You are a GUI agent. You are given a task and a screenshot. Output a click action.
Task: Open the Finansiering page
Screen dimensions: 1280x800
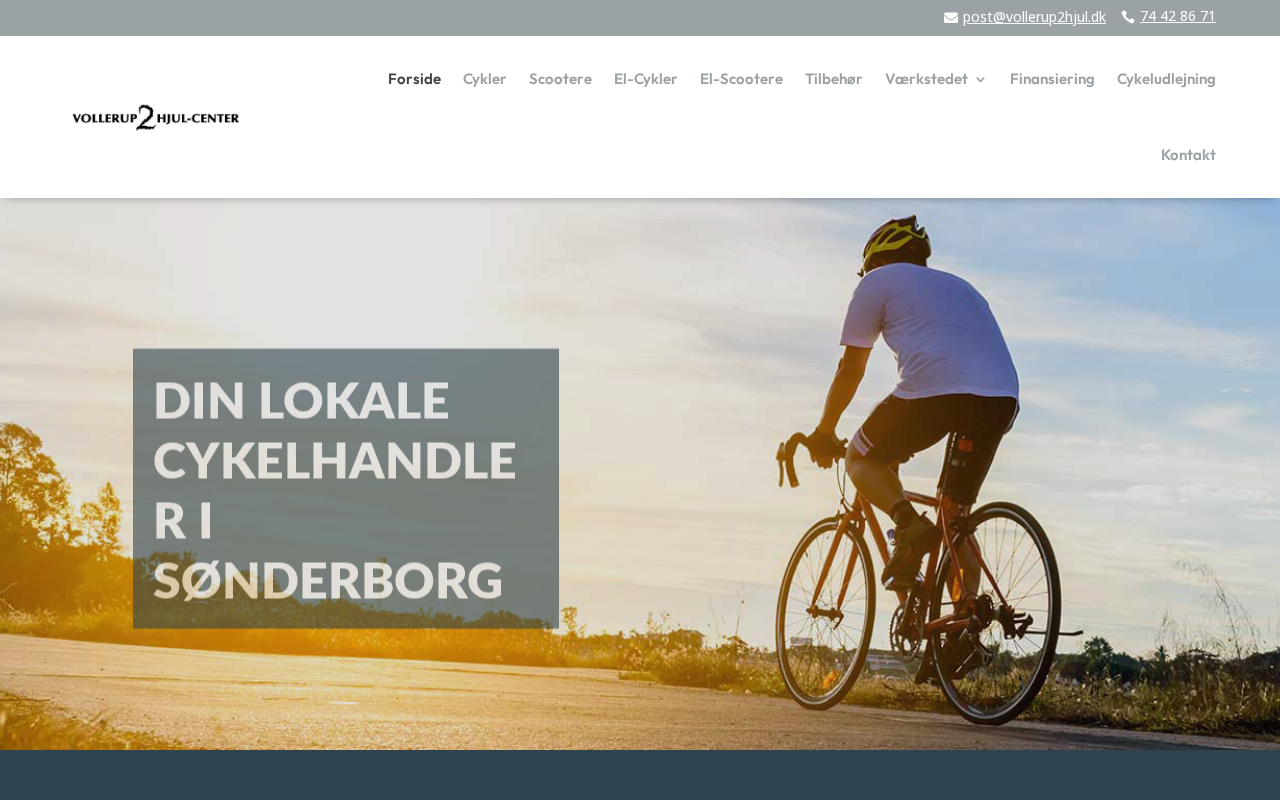[1052, 79]
